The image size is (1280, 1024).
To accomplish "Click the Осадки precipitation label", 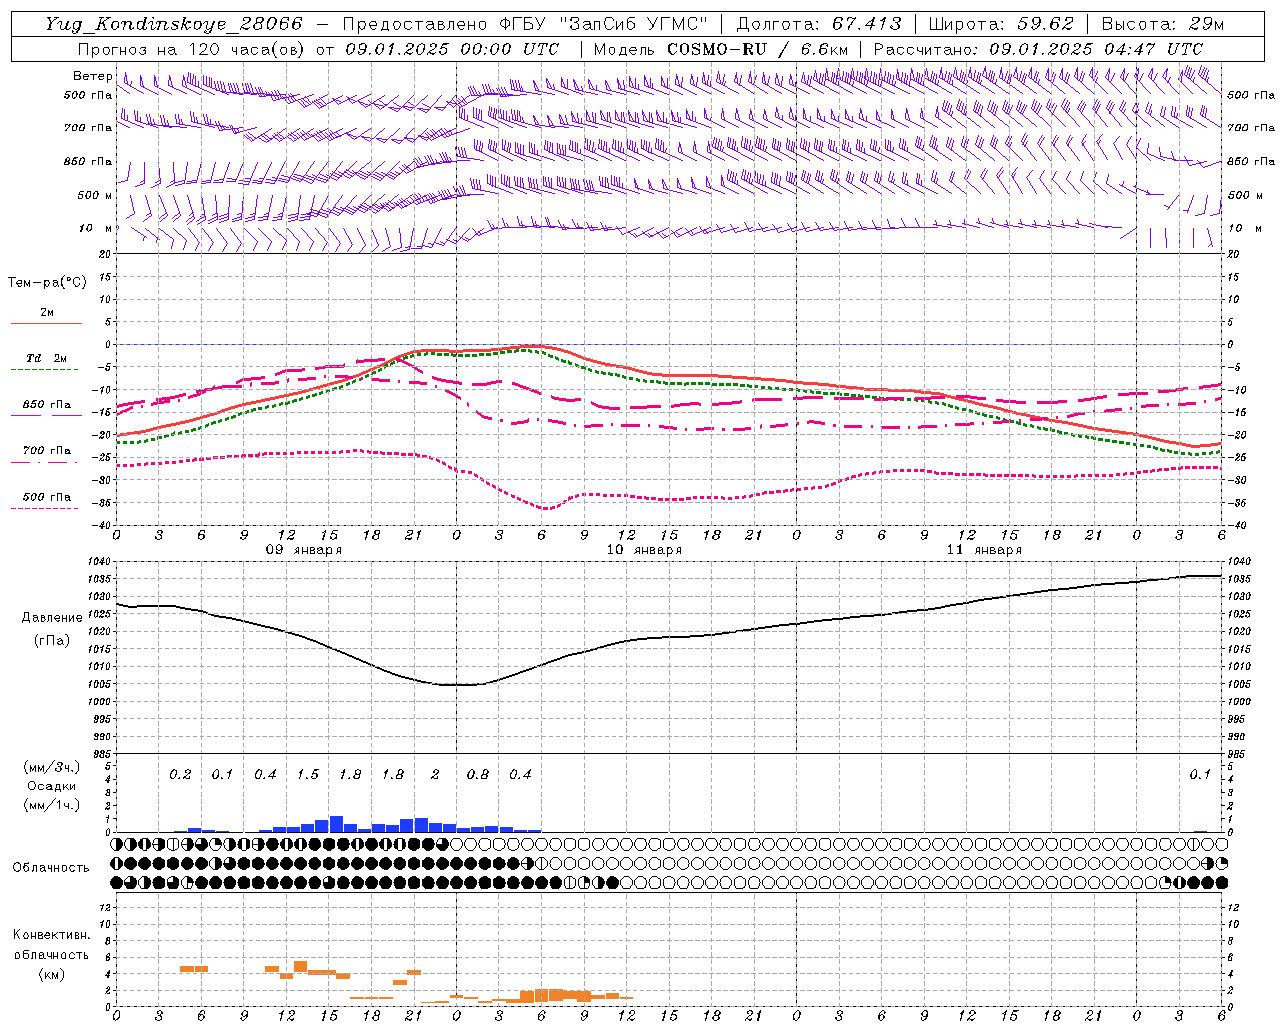I will click(52, 786).
